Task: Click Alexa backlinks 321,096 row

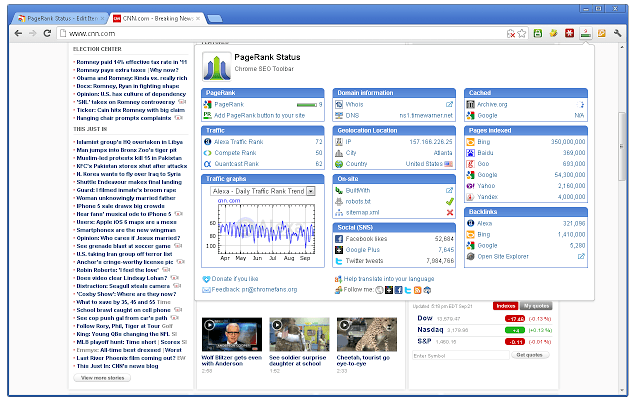Action: 526,224
